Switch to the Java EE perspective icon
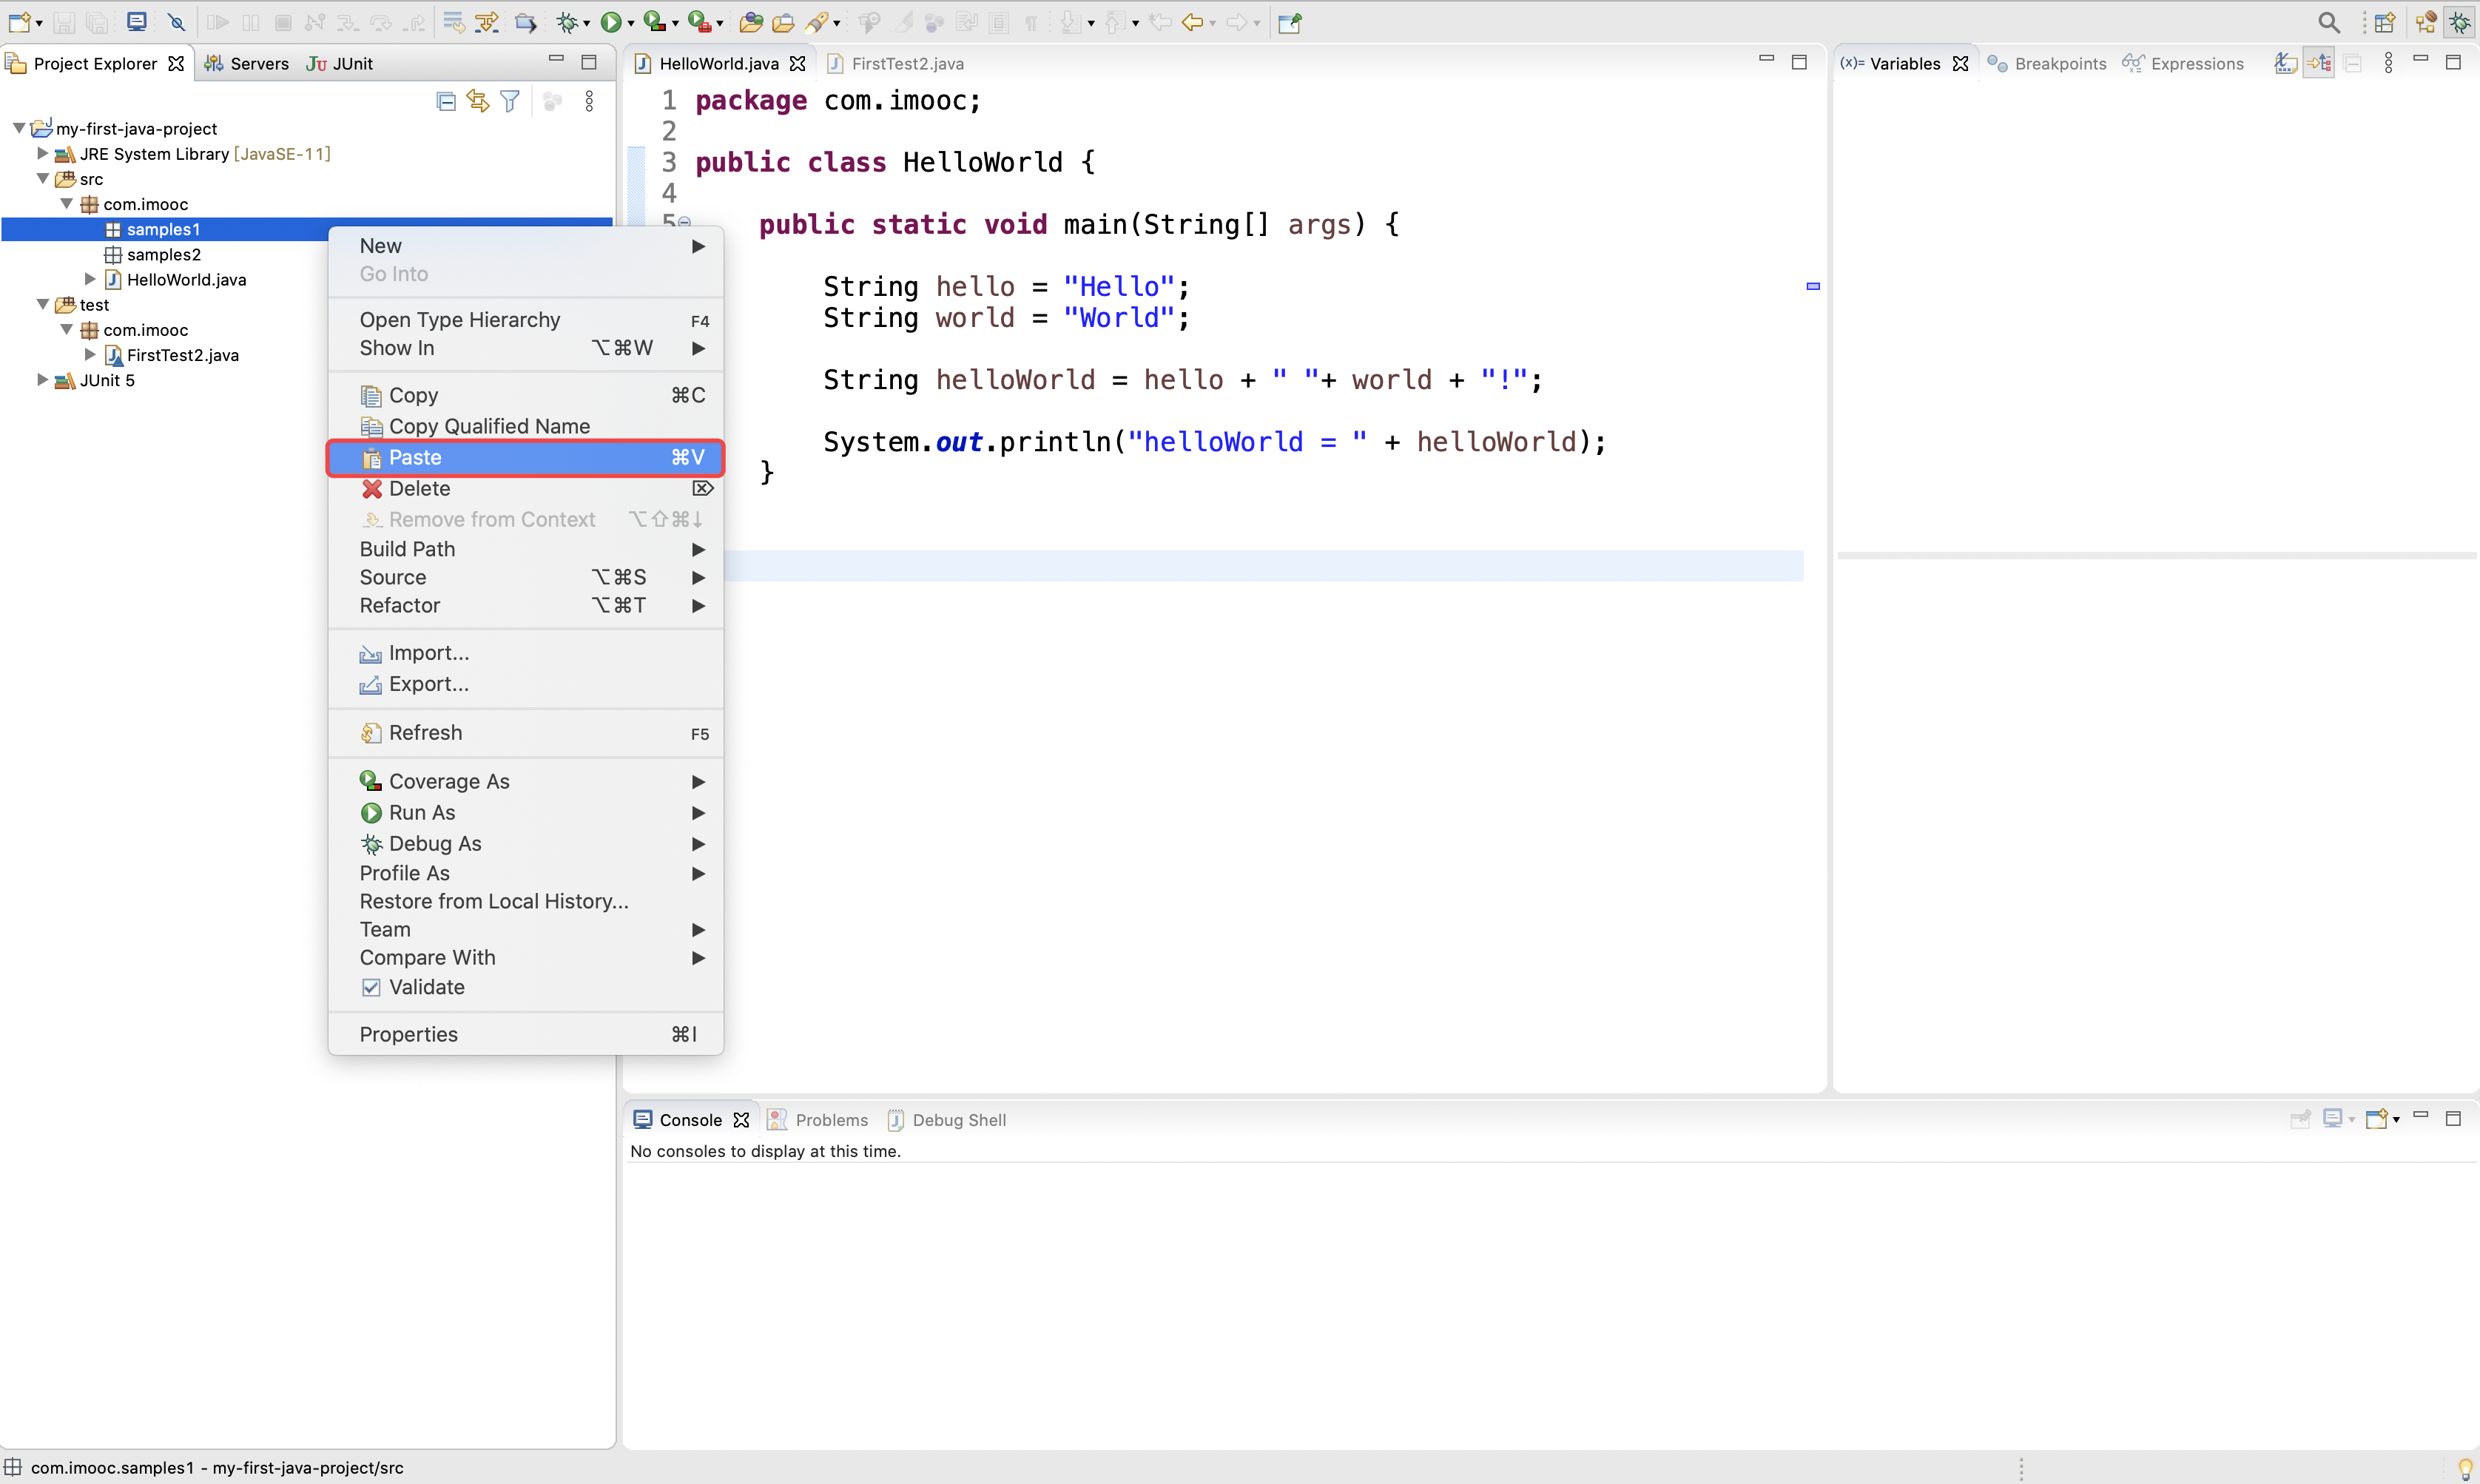Image resolution: width=2480 pixels, height=1484 pixels. [2425, 22]
